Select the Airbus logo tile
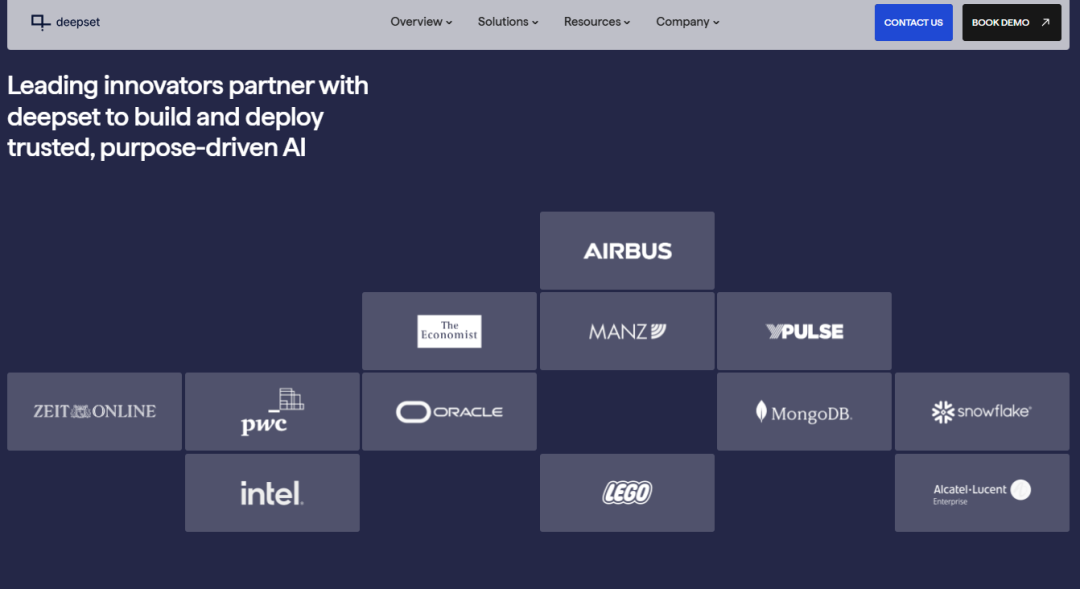Image resolution: width=1080 pixels, height=589 pixels. tap(627, 251)
